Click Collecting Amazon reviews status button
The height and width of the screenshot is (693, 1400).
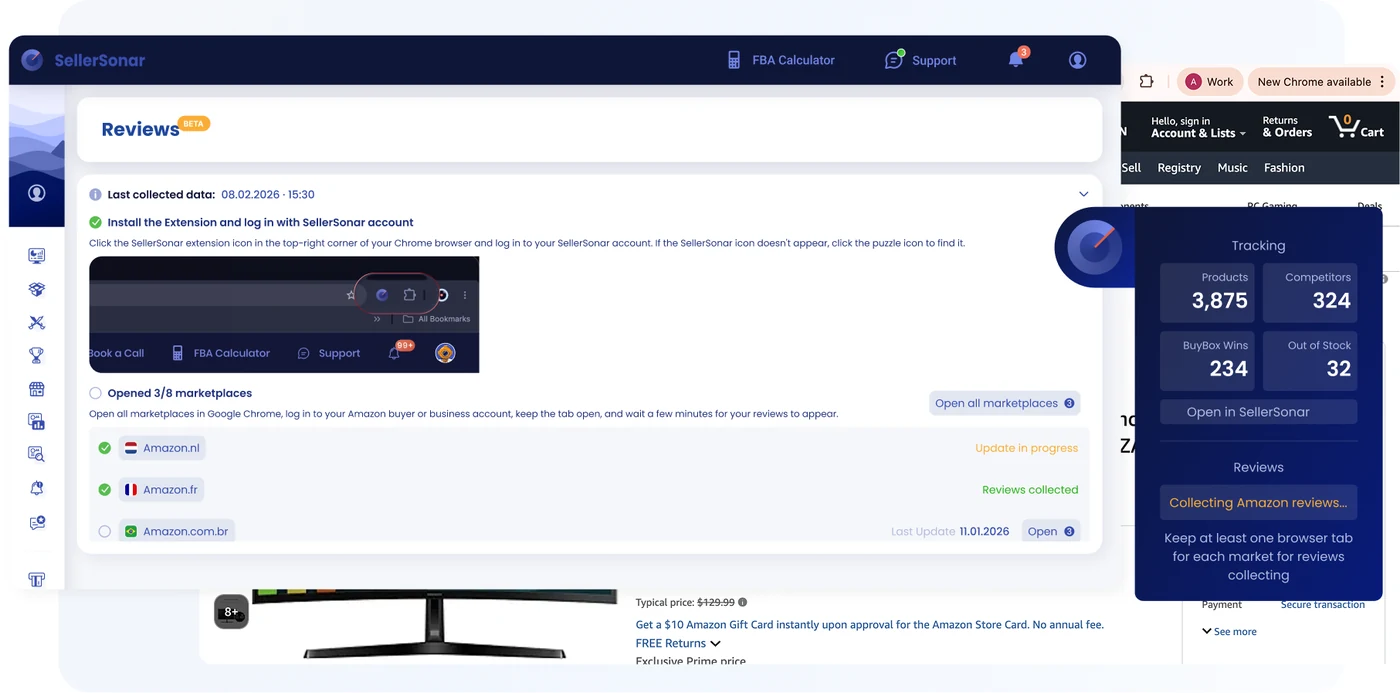(1258, 503)
